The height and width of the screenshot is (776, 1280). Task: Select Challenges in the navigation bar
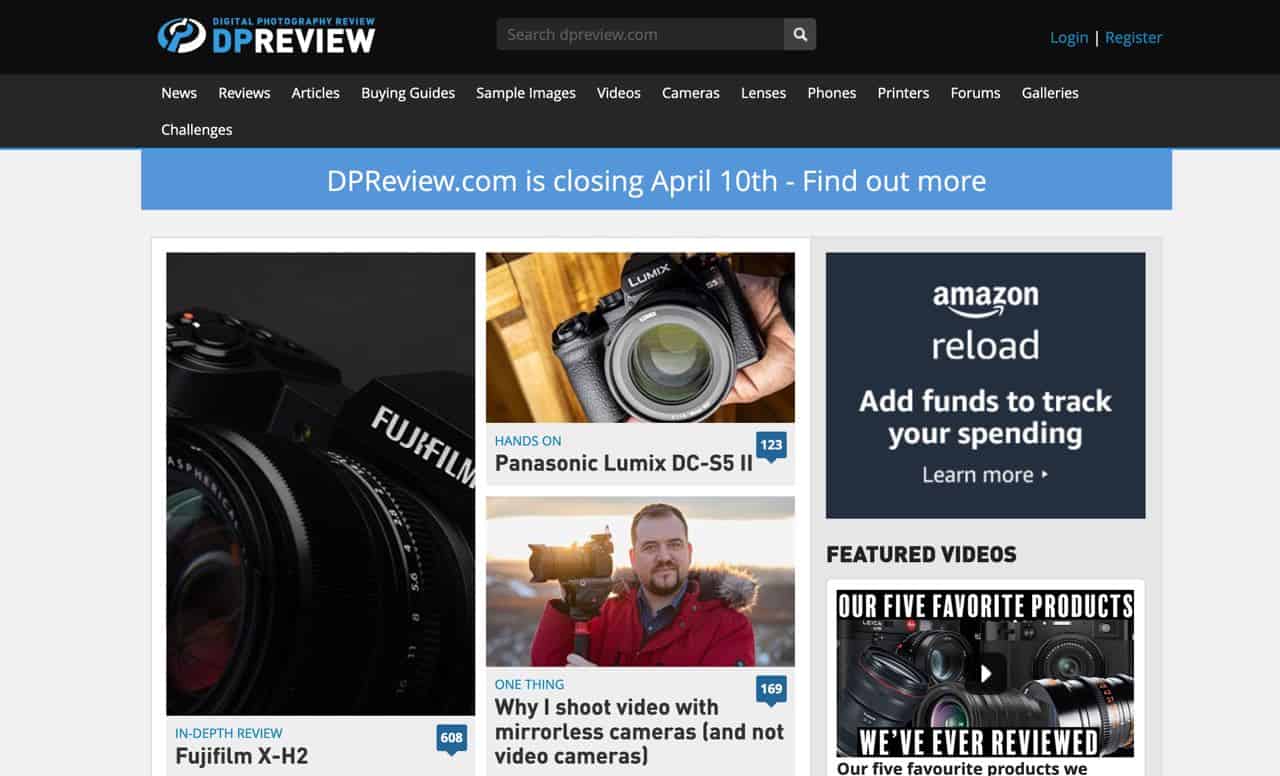click(x=197, y=130)
